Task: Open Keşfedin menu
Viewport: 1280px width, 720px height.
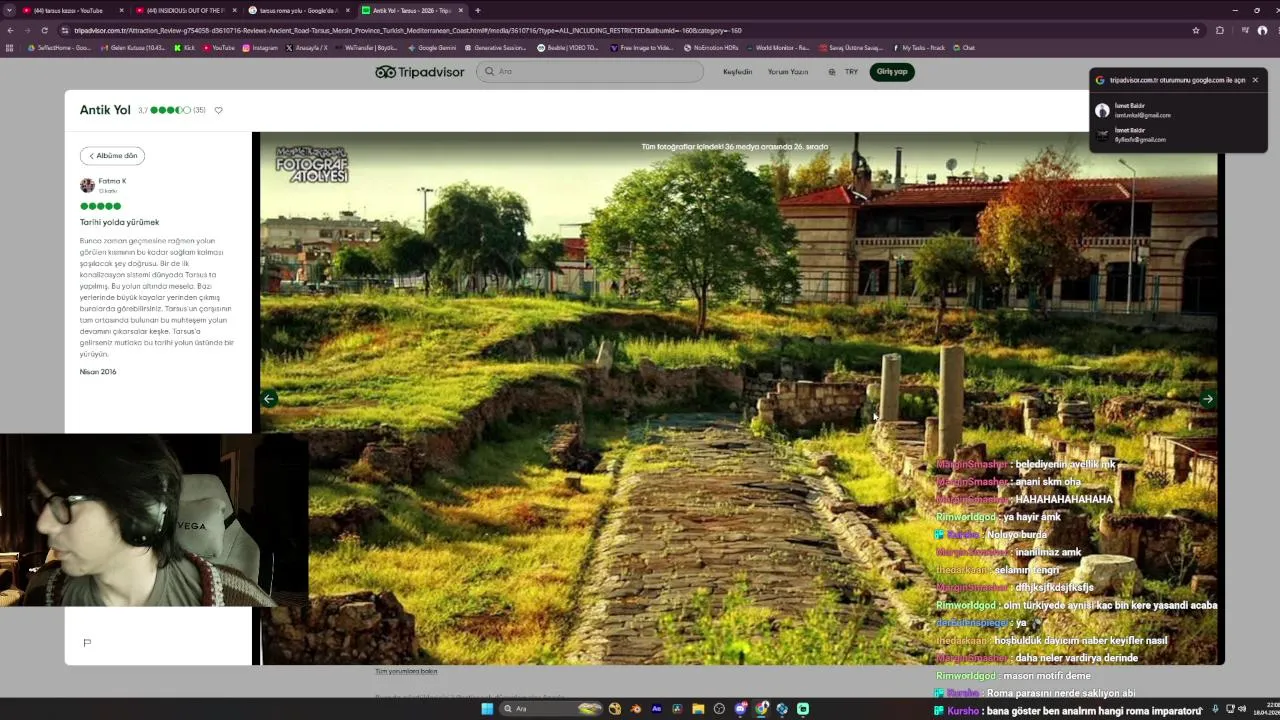Action: 737,72
